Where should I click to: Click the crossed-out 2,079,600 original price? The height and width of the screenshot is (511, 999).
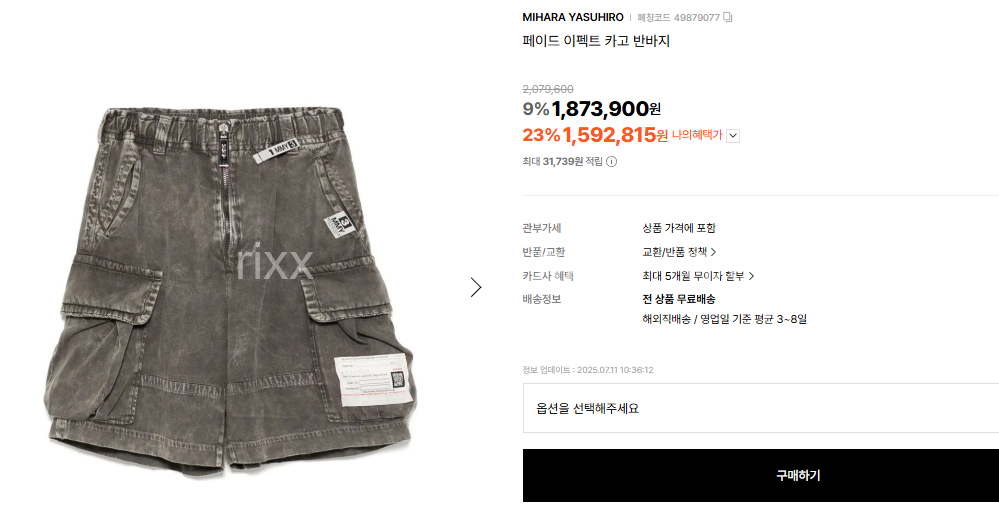coord(548,89)
